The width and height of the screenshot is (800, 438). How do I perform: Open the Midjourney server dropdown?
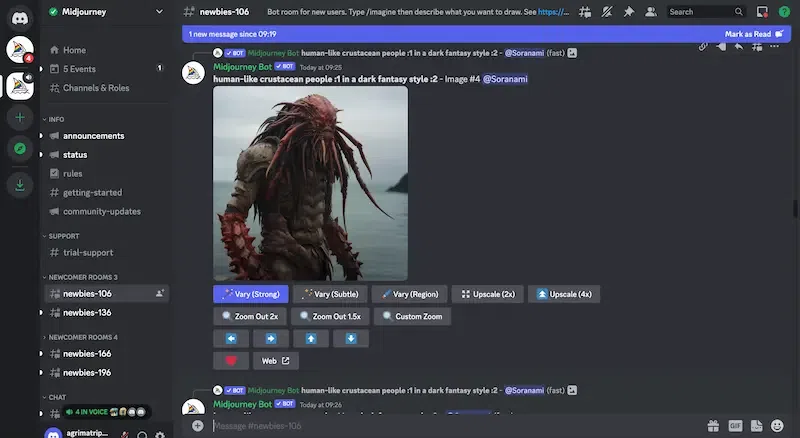[x=159, y=12]
